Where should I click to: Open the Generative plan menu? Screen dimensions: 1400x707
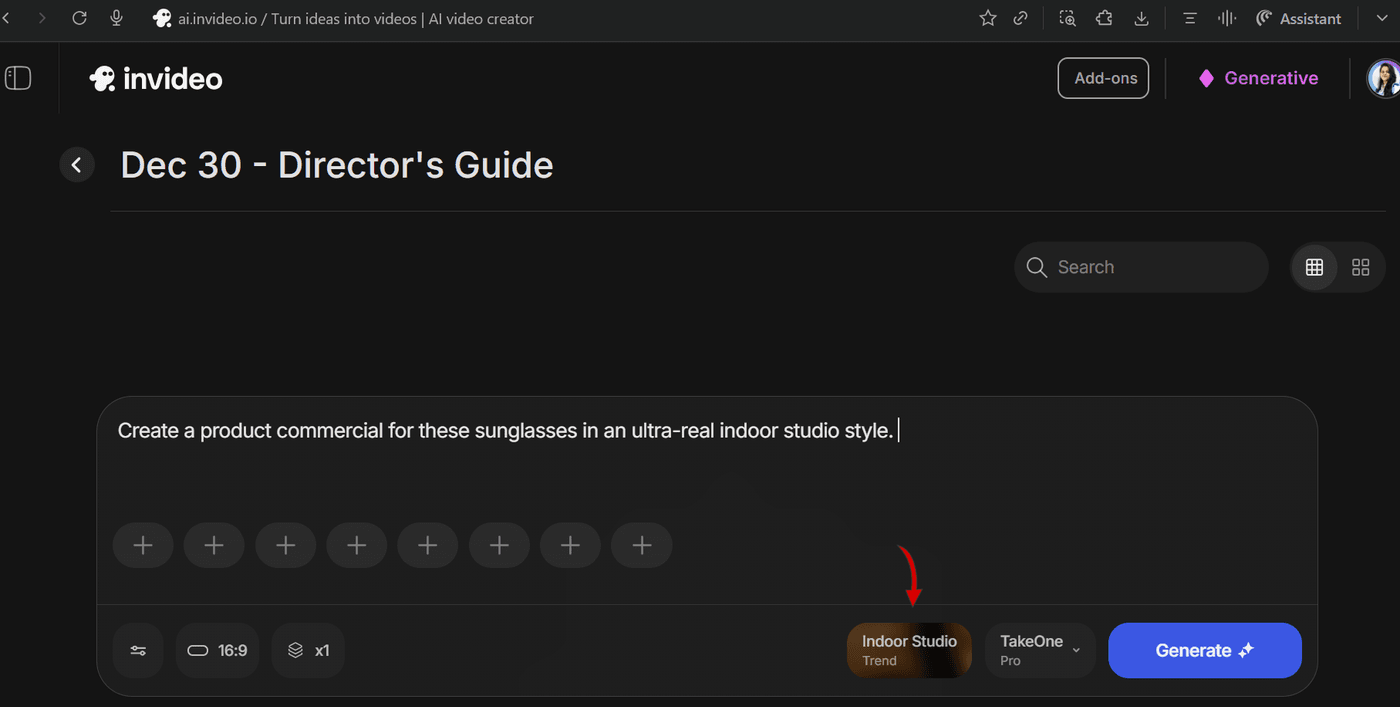(x=1259, y=78)
